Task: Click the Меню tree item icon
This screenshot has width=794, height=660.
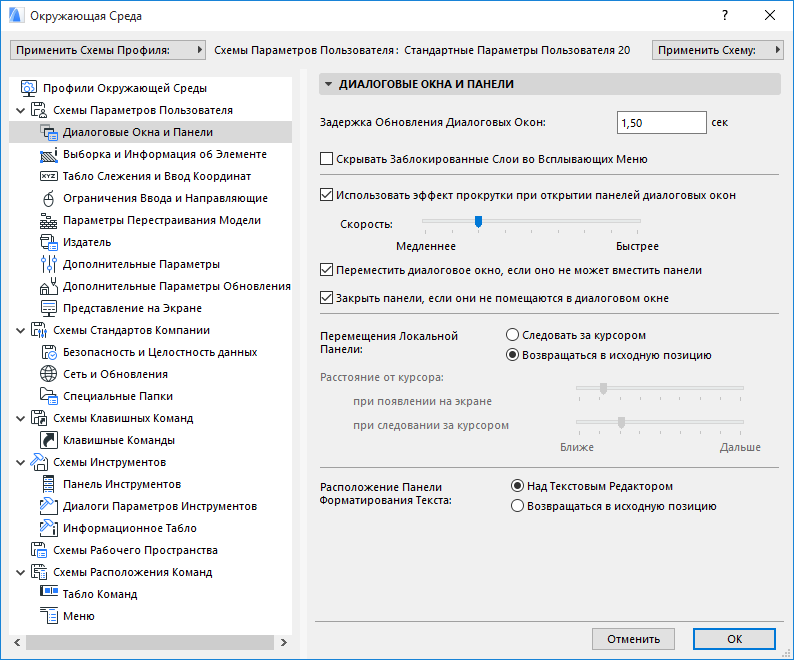Action: 49,616
